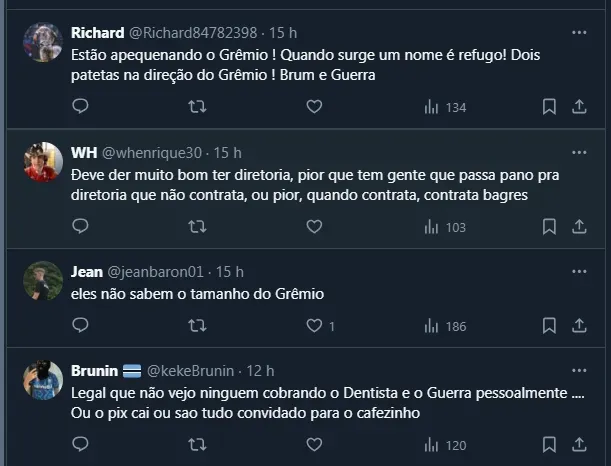Open more options on Richard's tweet

[x=579, y=33]
